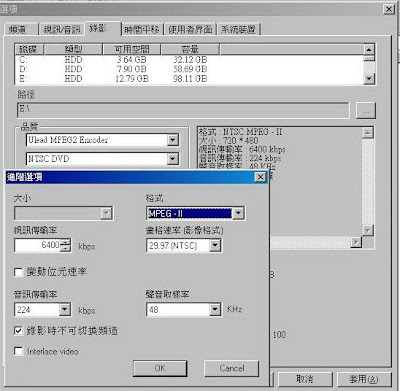
Task: Toggle the Interlace video checkbox
Action: coord(19,351)
